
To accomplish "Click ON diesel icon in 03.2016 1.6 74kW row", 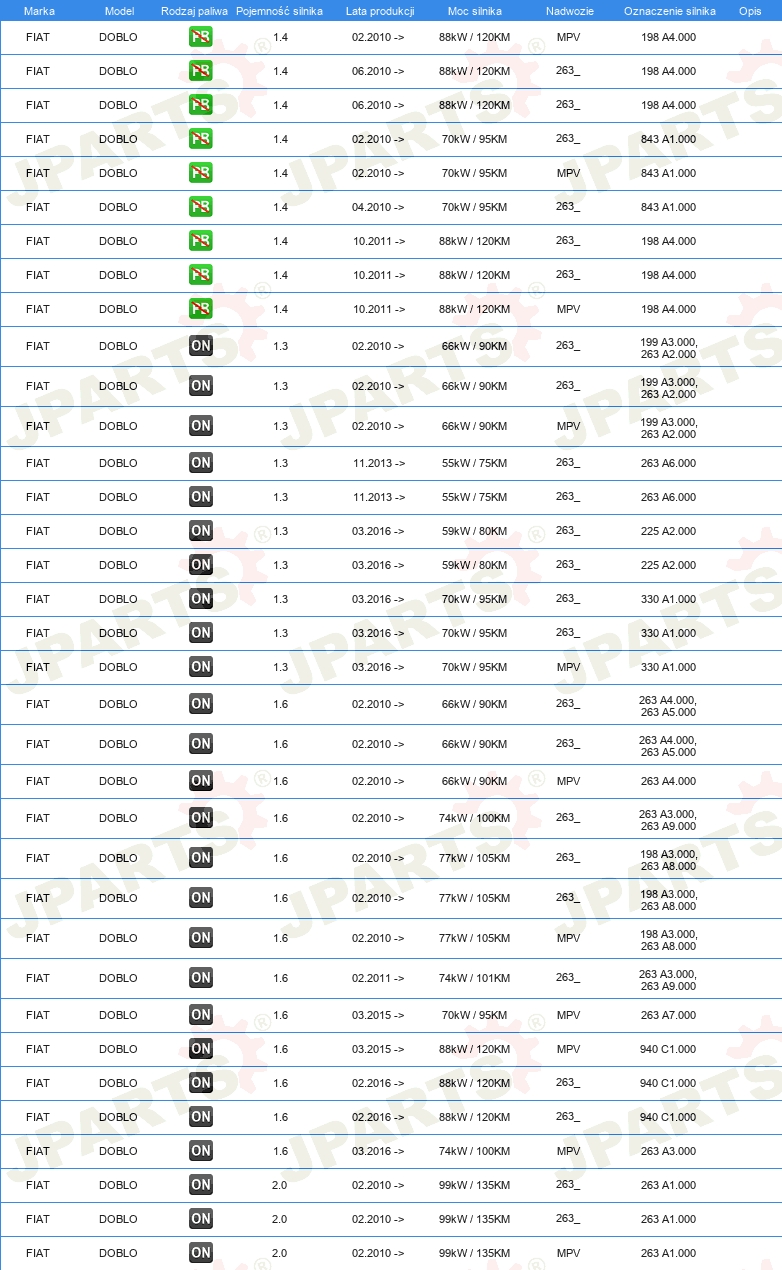I will click(201, 1151).
